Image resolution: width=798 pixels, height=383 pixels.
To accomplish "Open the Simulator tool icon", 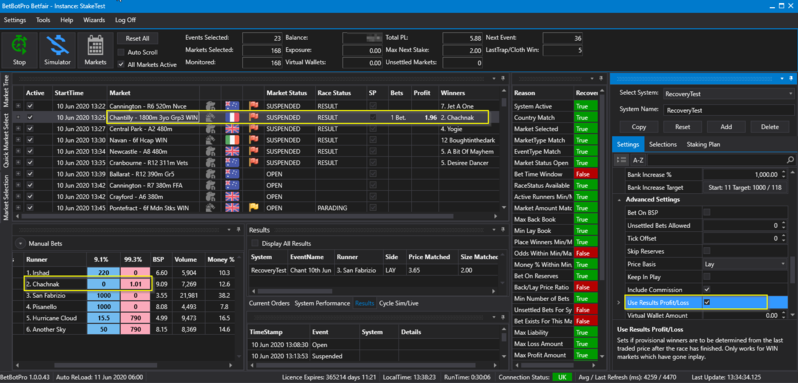I will click(x=58, y=50).
